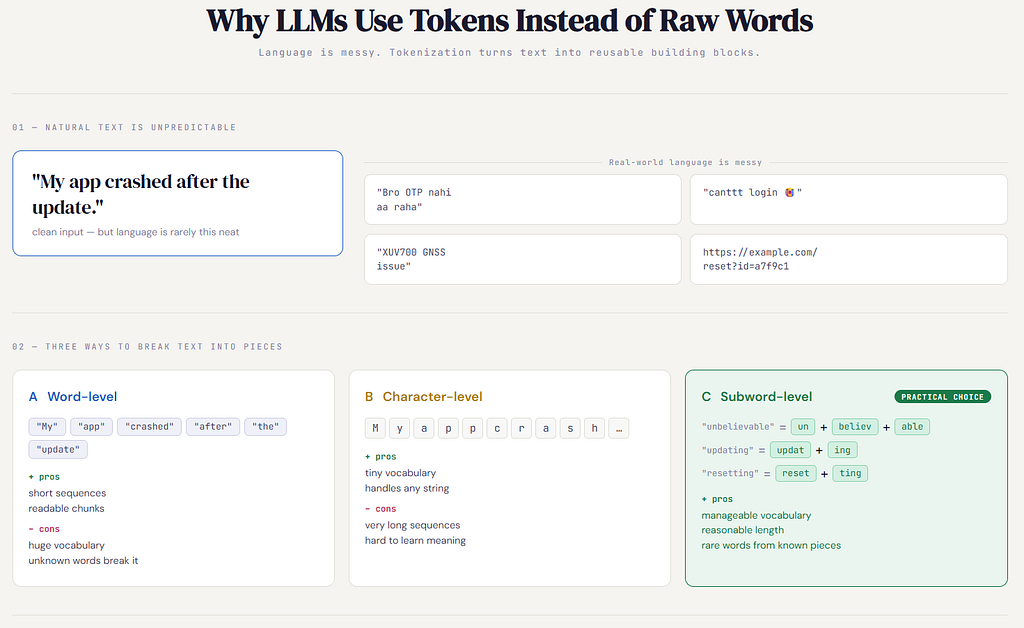Click "very long sequences" text
The image size is (1024, 628).
click(x=413, y=525)
